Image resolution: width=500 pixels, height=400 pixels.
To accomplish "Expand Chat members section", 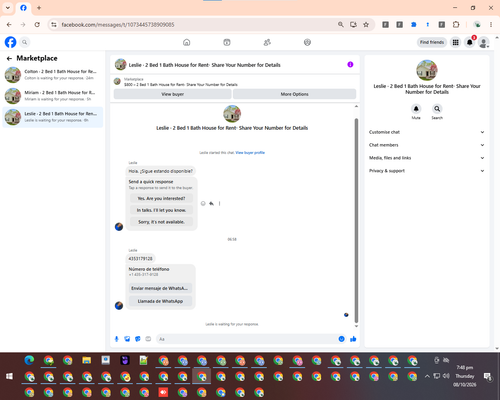I will [427, 145].
